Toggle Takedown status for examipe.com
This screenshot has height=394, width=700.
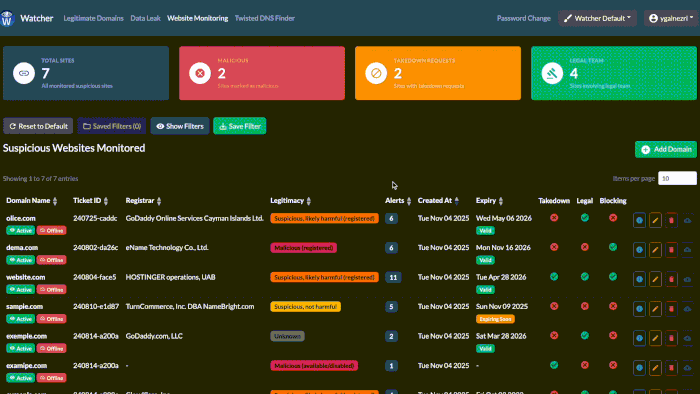[x=554, y=365]
